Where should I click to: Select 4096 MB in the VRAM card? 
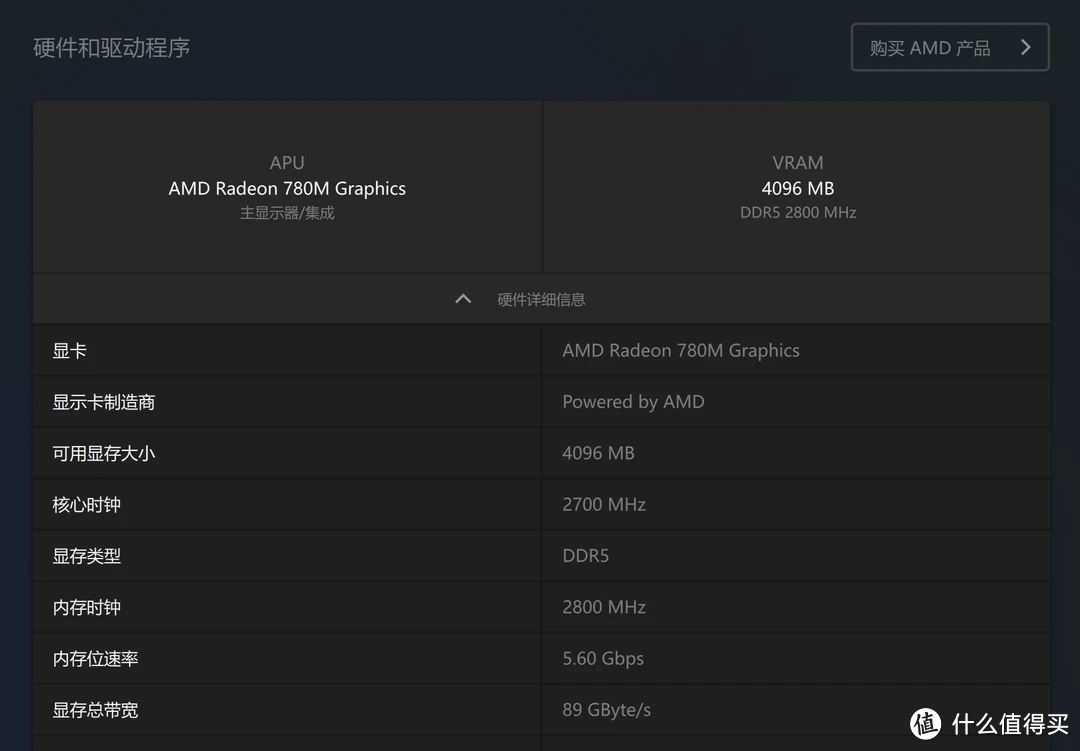coord(798,188)
